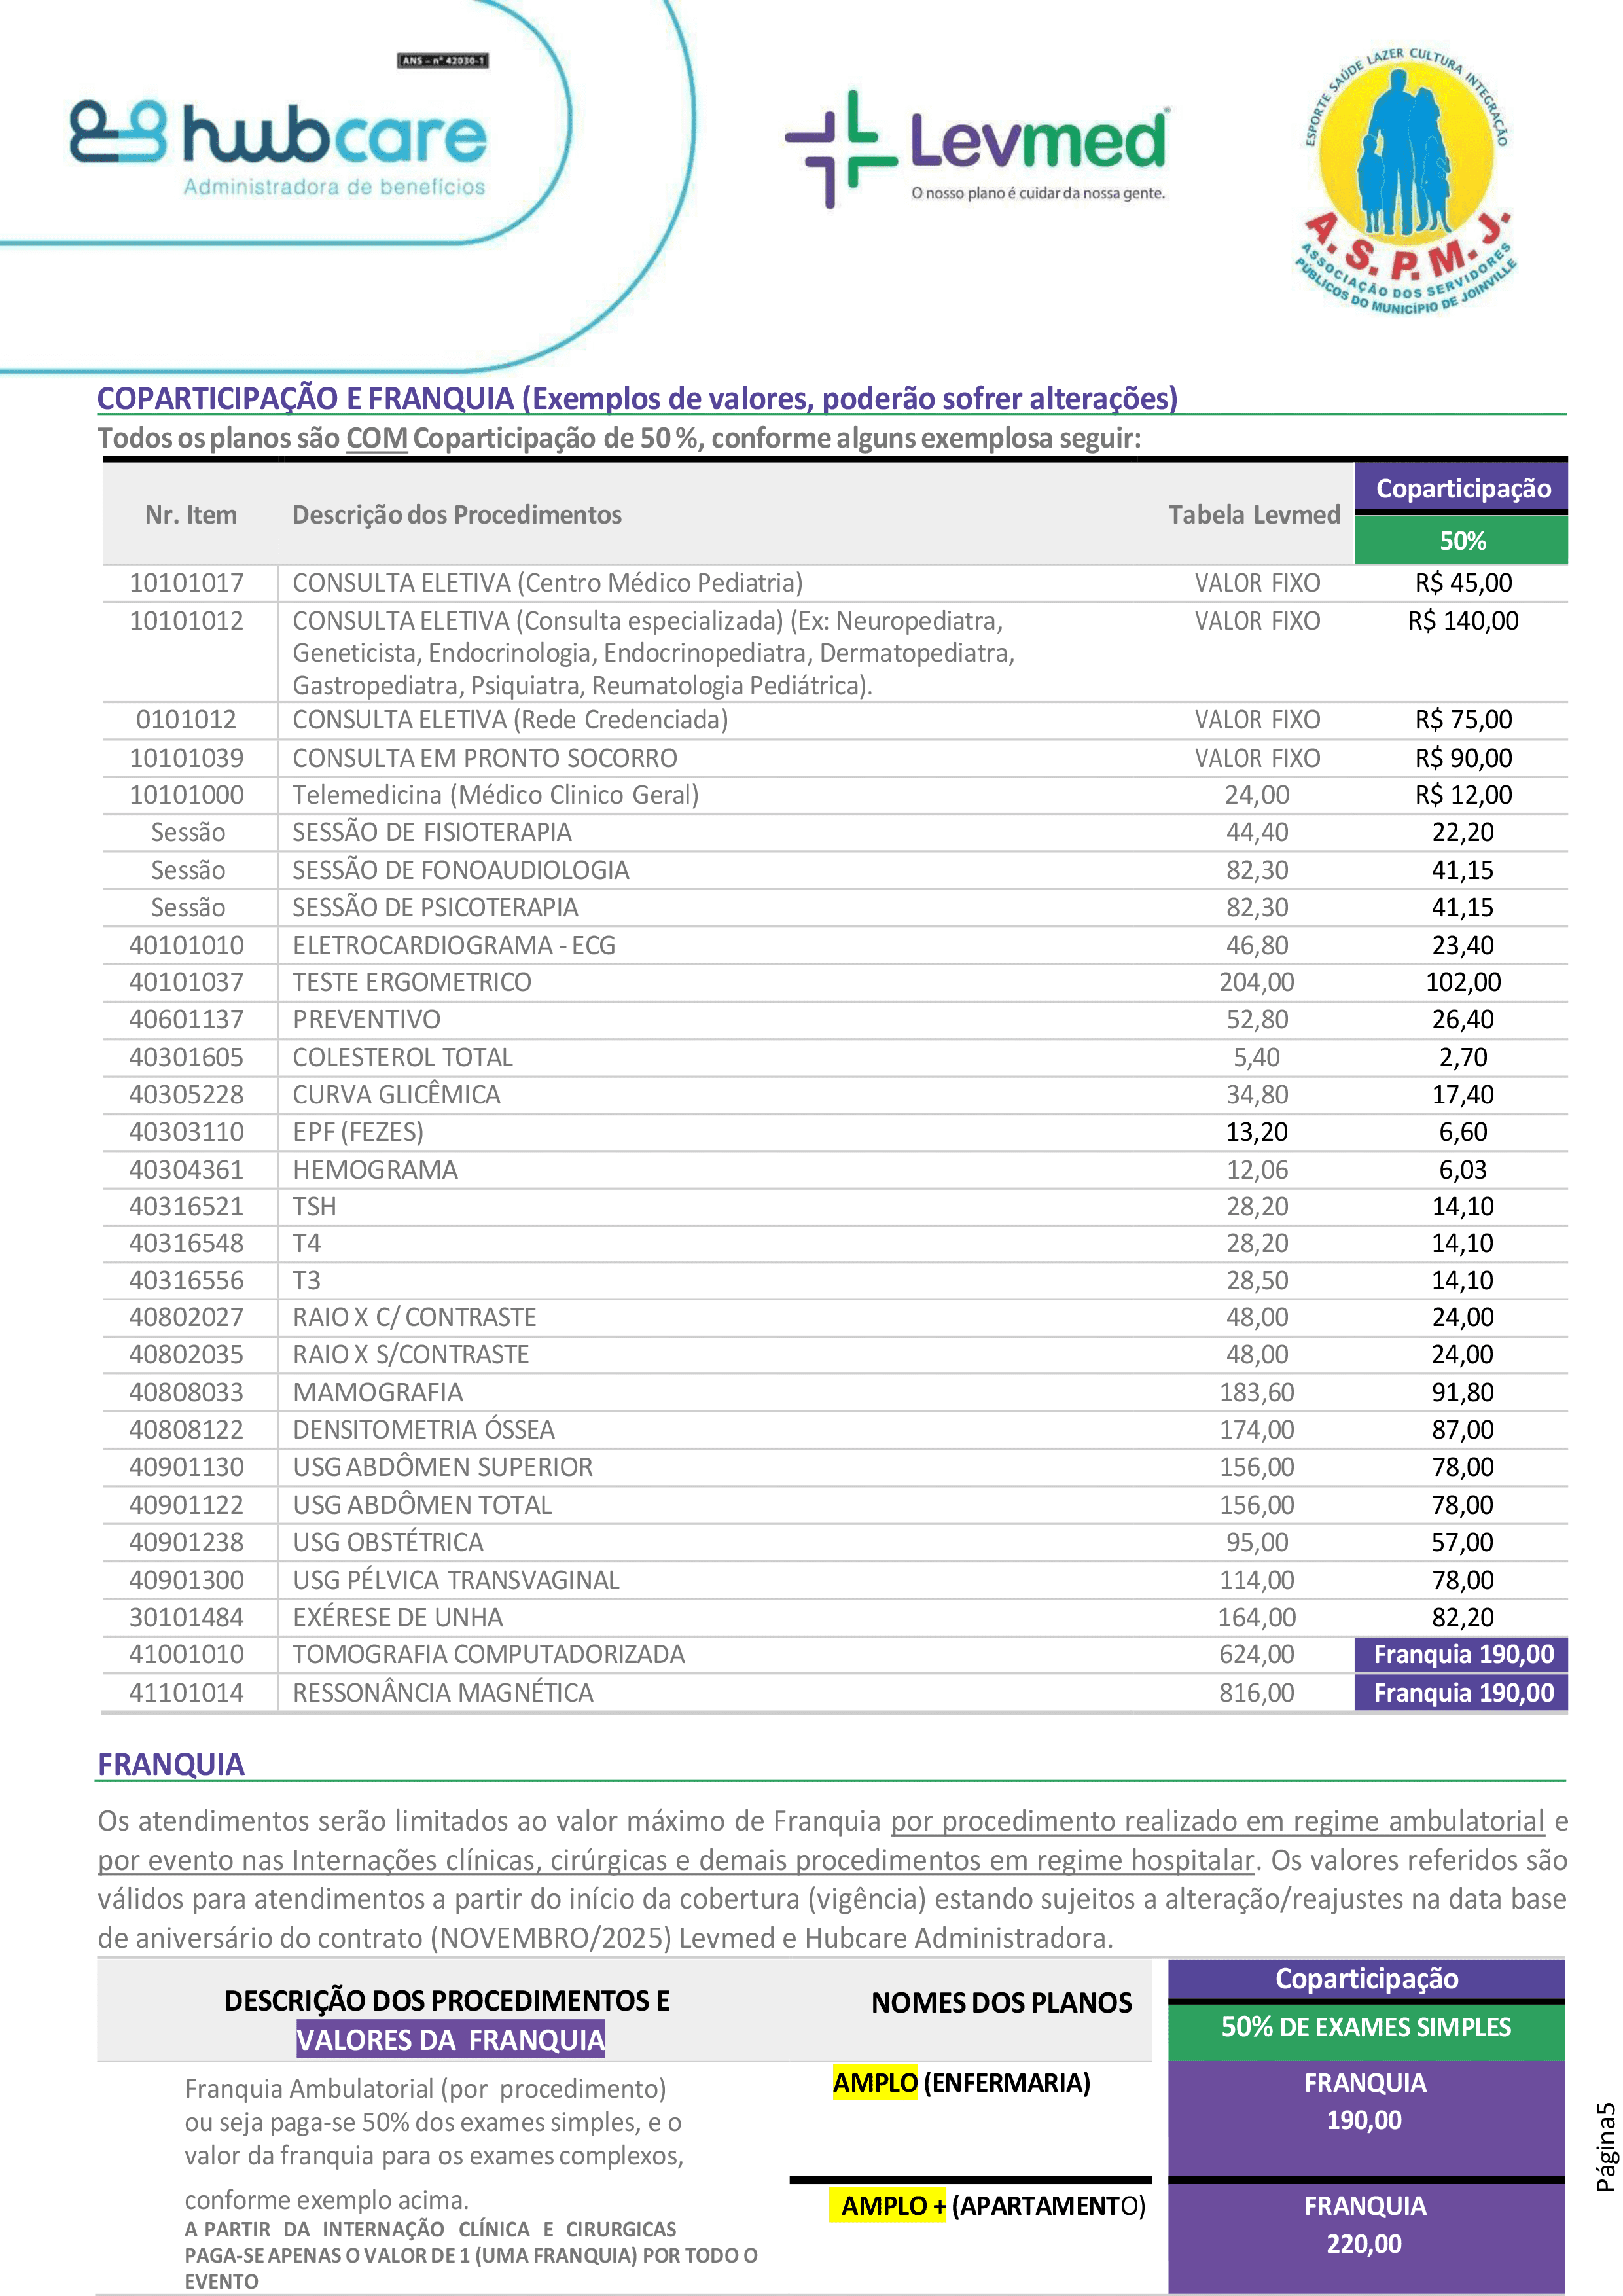Select 'EPF (FEZES)' description

click(x=358, y=1132)
